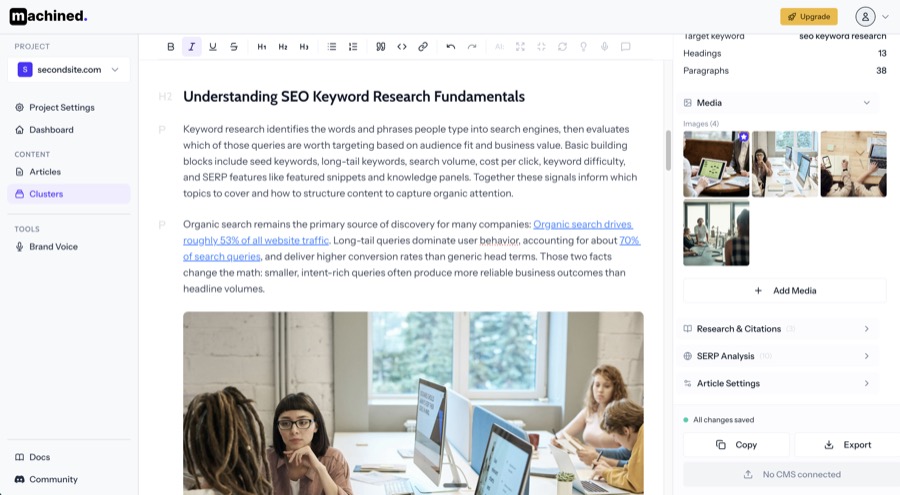900x495 pixels.
Task: Insert a blockquote
Action: 381,47
